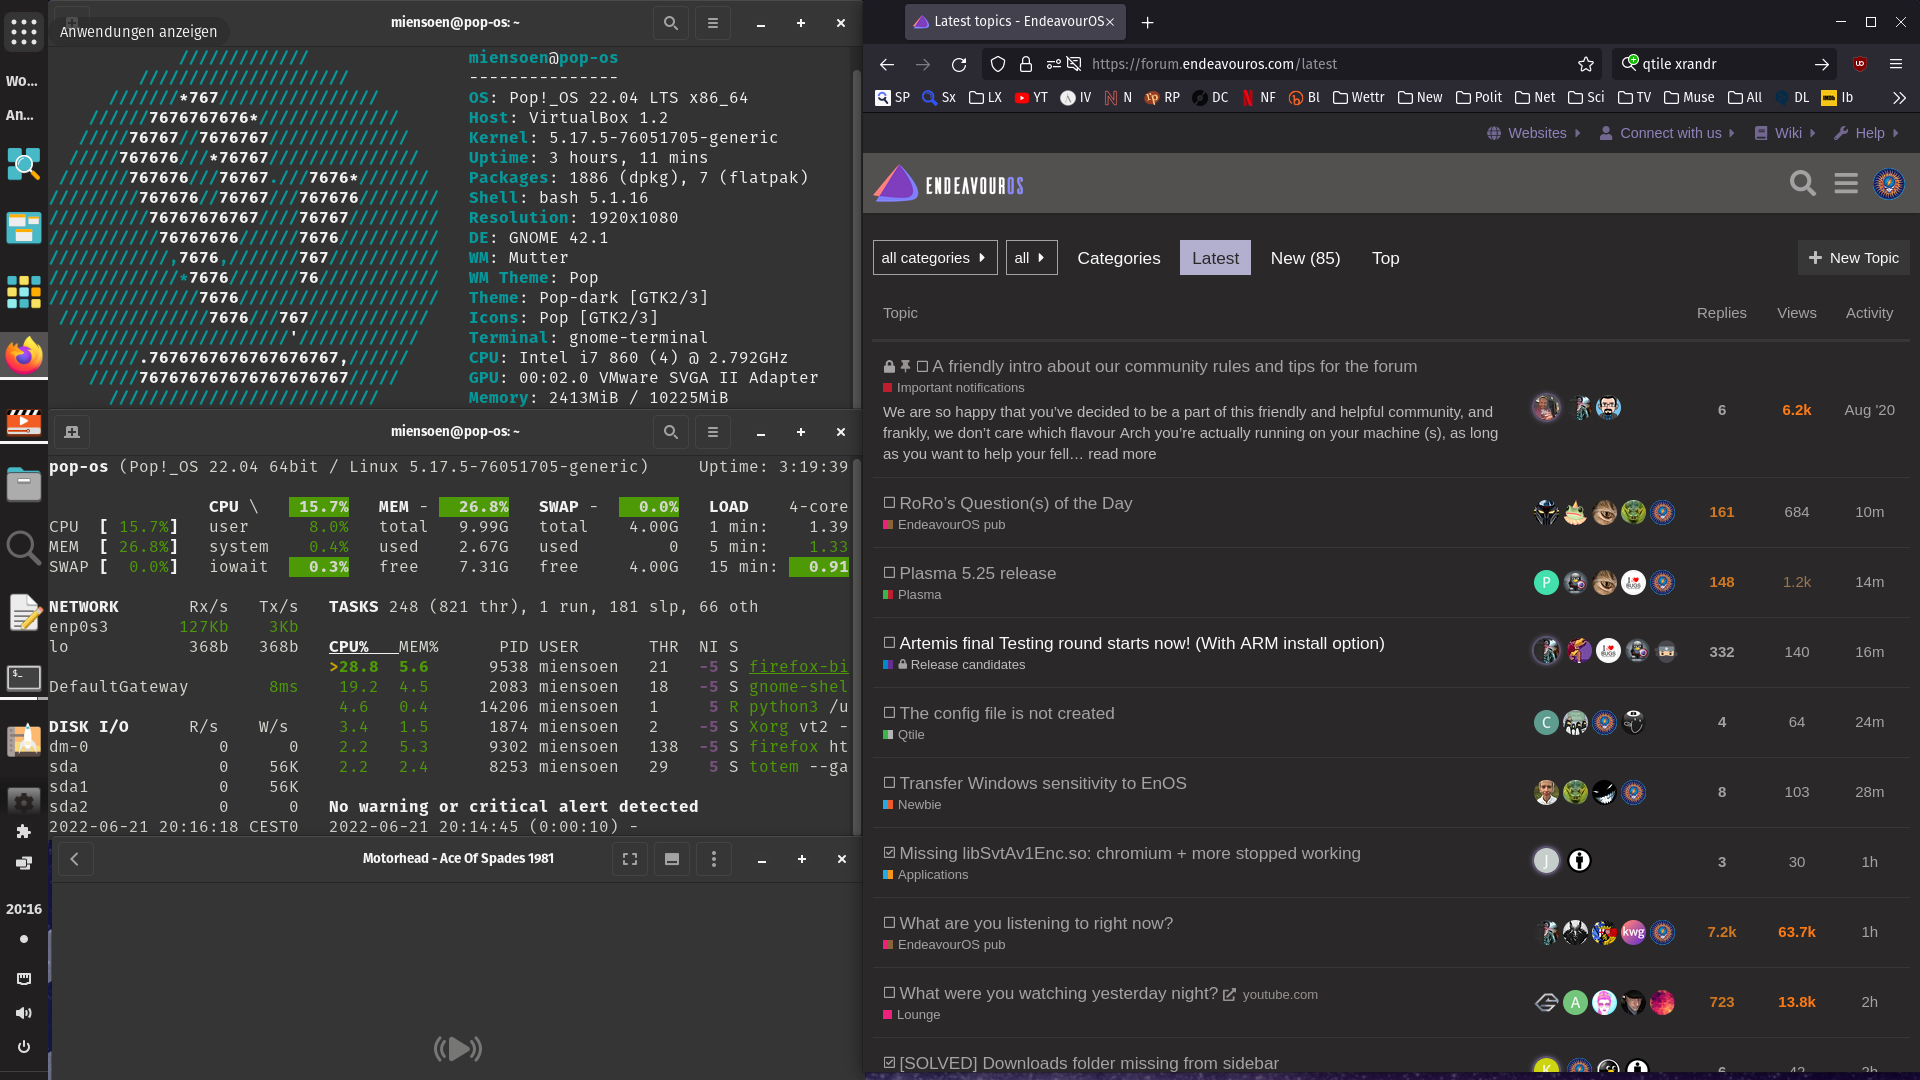Screen dimensions: 1920x1080
Task: Click checkbox beside The config file topic
Action: (x=889, y=713)
